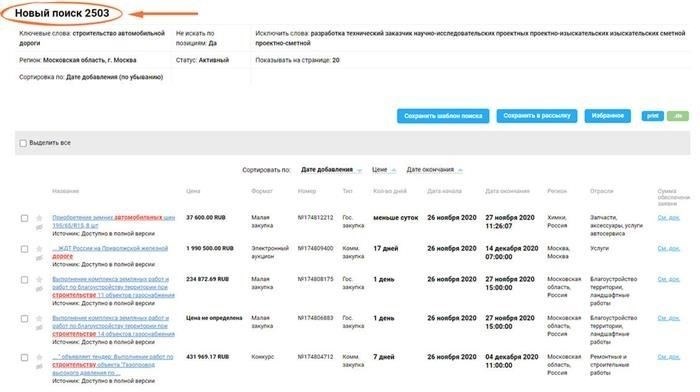This screenshot has height=392, width=700.
Task: Click icon beneath star in 234 872.69 RUB row
Action: pos(39,289)
